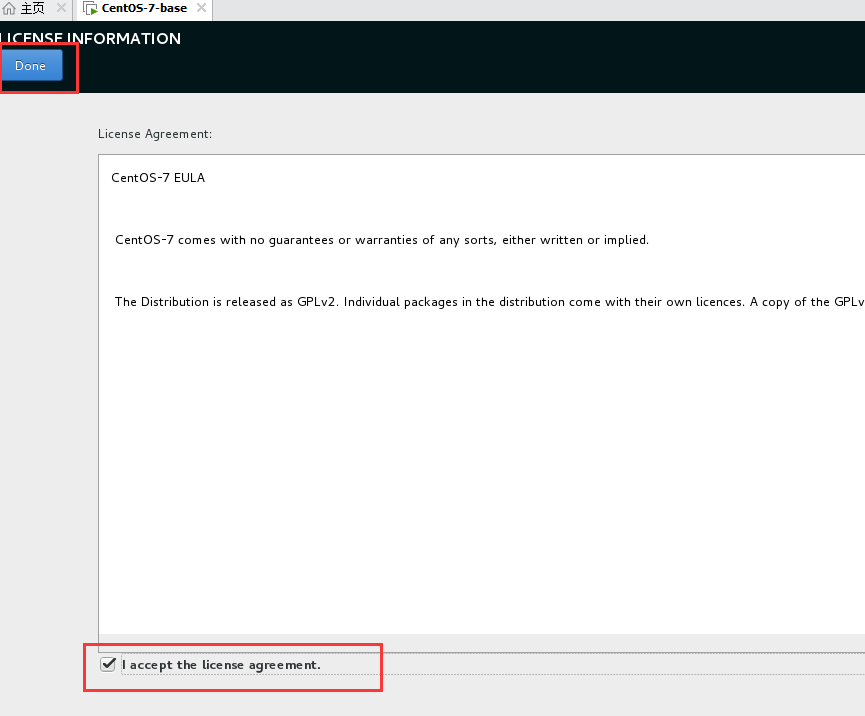The height and width of the screenshot is (716, 865).
Task: Click the 'CentOS-7 EULA' heading text
Action: coord(158,178)
